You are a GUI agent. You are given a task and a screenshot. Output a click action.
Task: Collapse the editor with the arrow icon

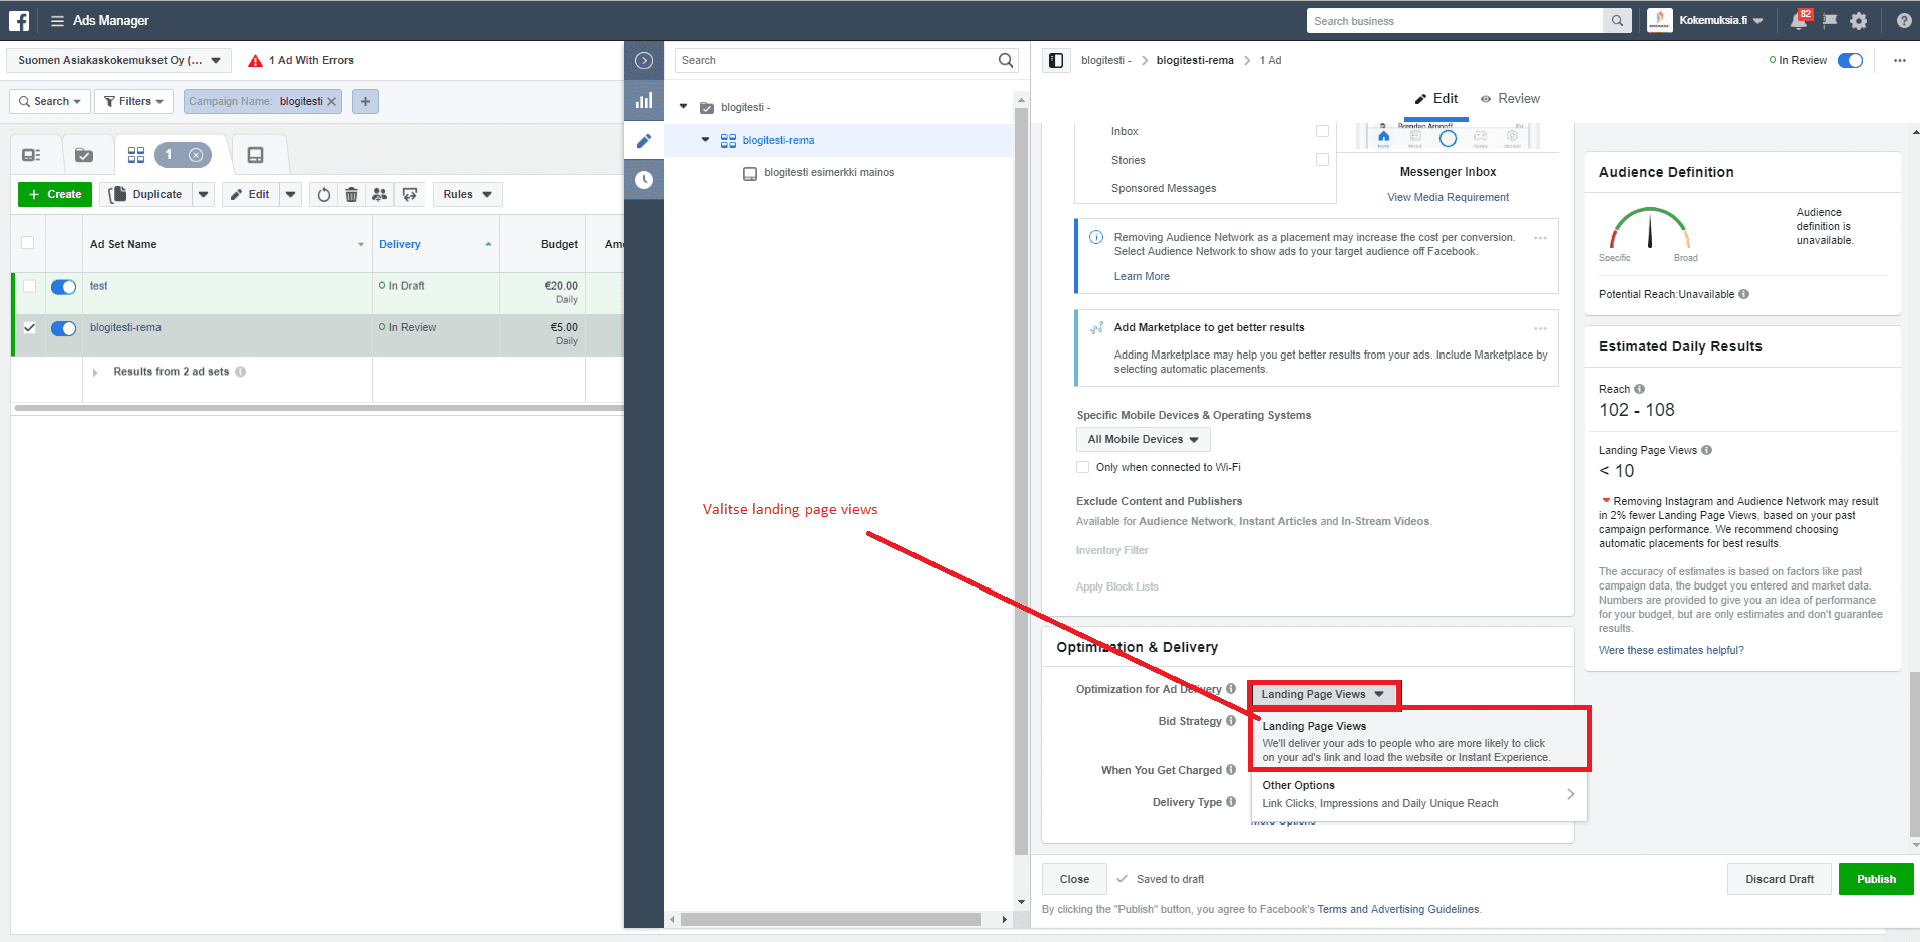coord(644,61)
